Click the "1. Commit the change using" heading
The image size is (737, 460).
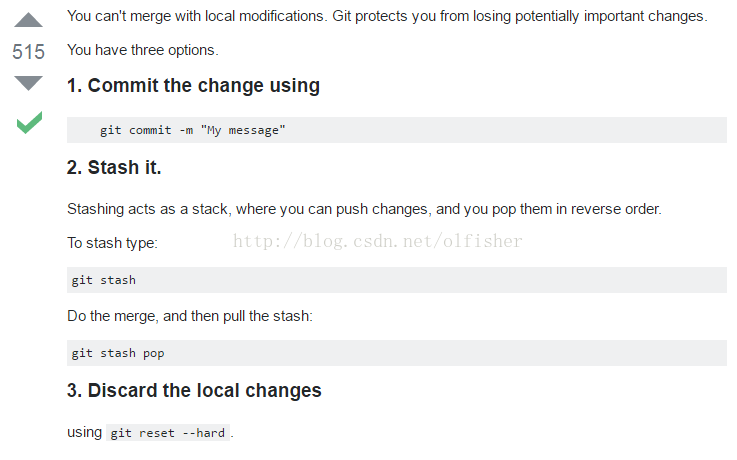pos(193,86)
